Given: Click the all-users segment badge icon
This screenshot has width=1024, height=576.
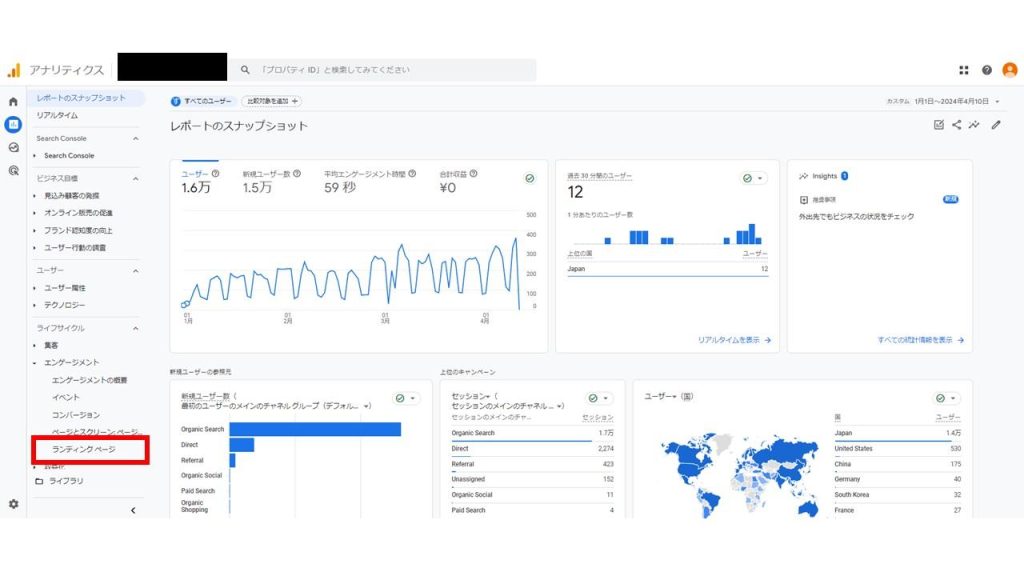Looking at the screenshot, I should 176,101.
